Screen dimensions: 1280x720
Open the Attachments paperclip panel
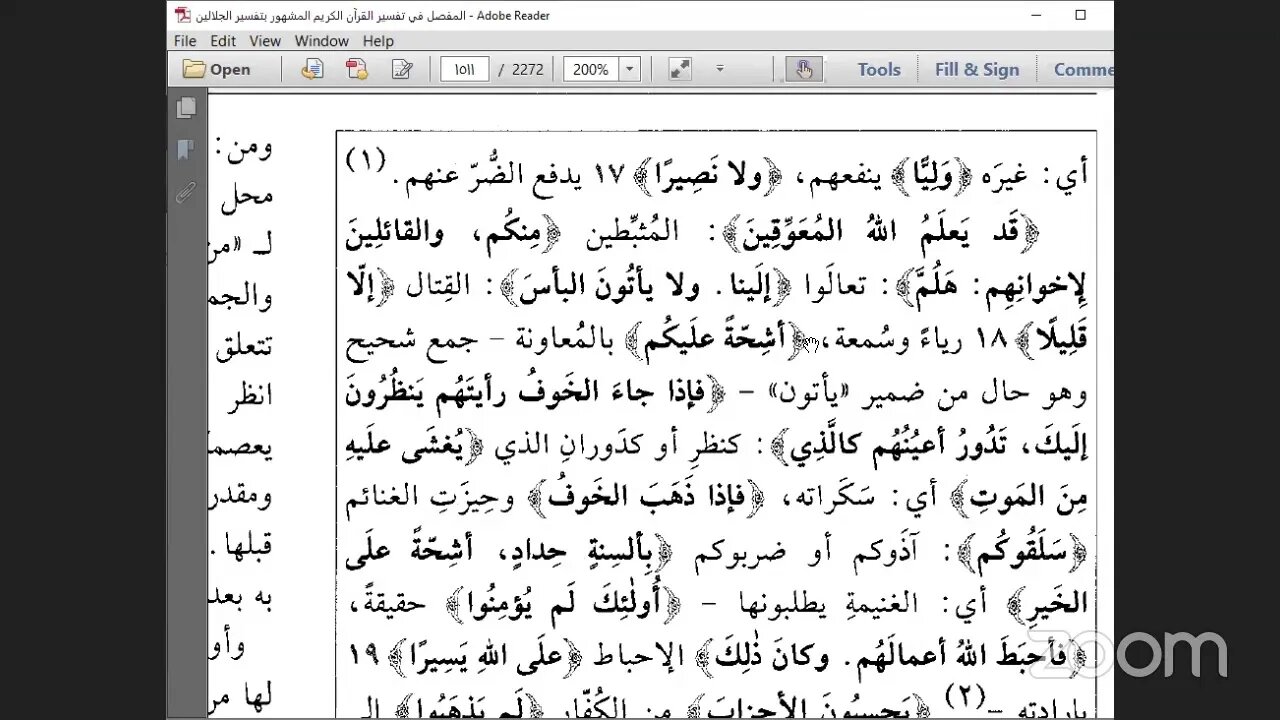pyautogui.click(x=186, y=192)
